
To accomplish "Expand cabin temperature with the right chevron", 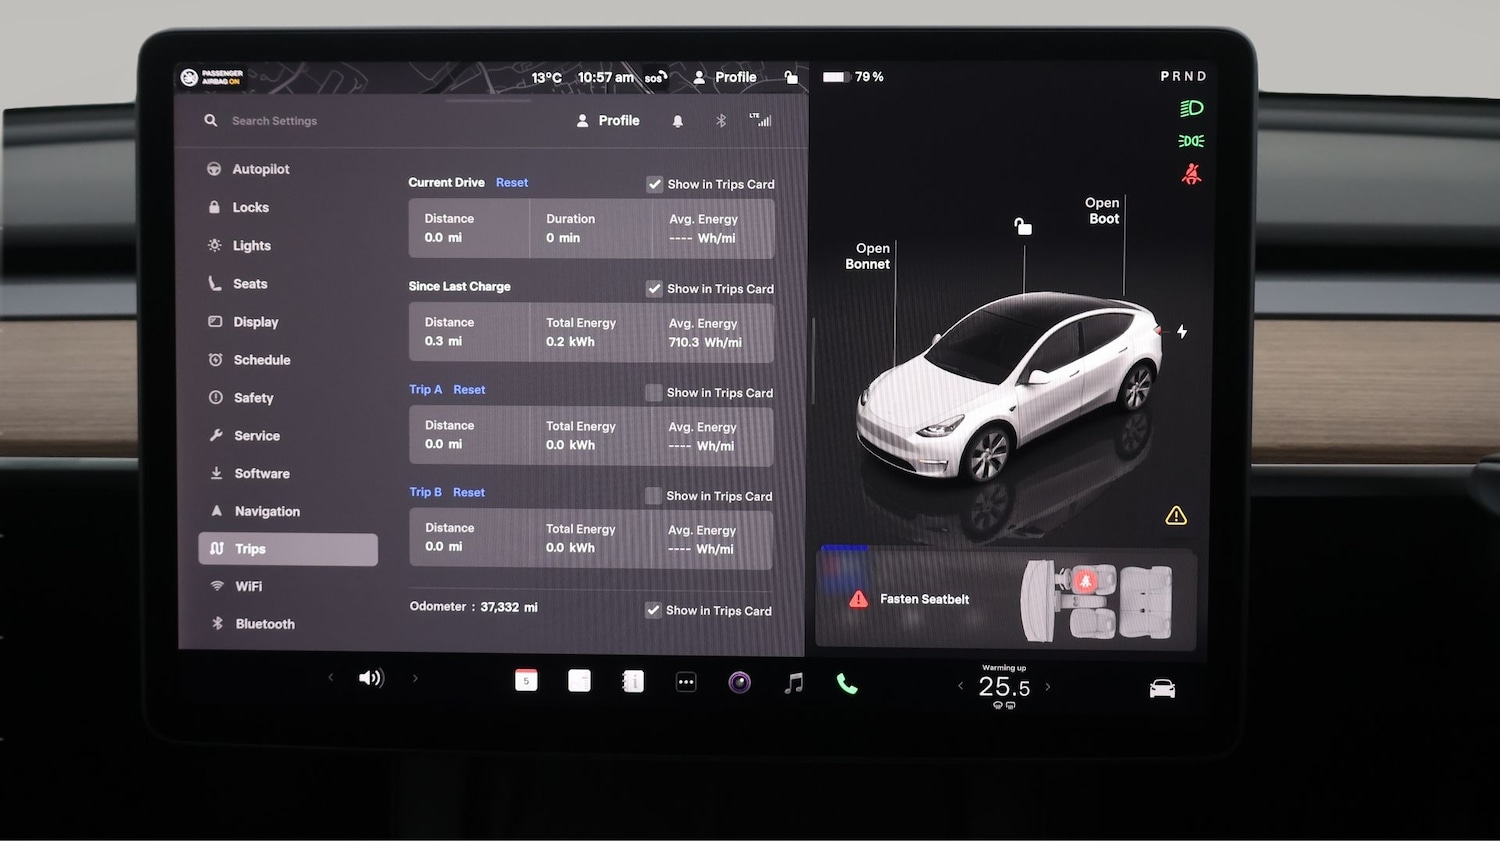I will (x=1048, y=686).
